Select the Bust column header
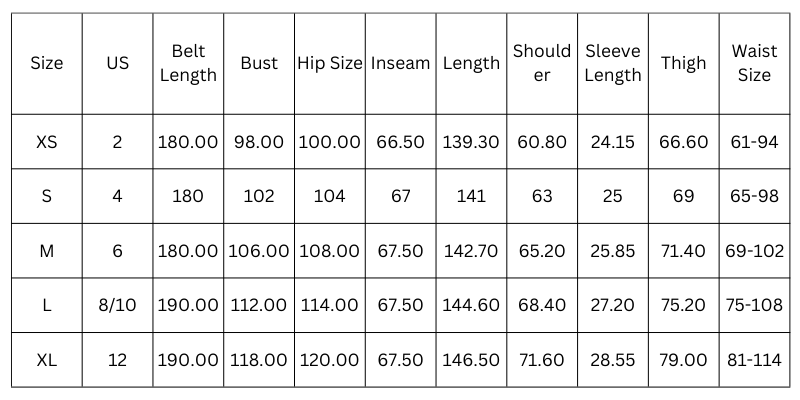Screen dimensions: 800x400 (x=259, y=63)
